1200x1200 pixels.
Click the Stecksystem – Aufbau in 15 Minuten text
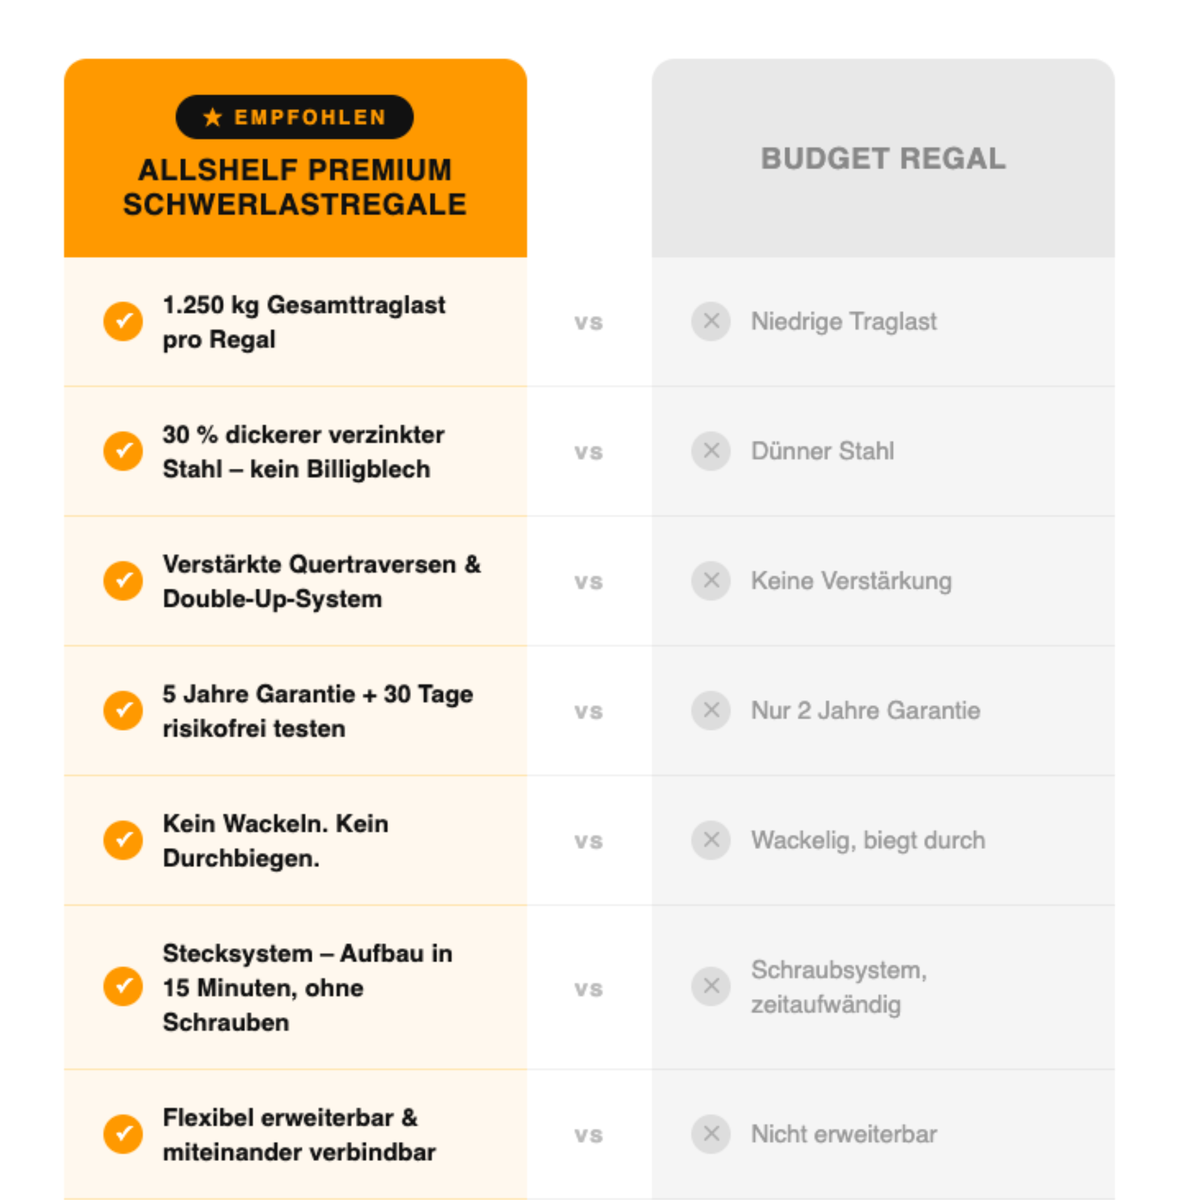308,971
